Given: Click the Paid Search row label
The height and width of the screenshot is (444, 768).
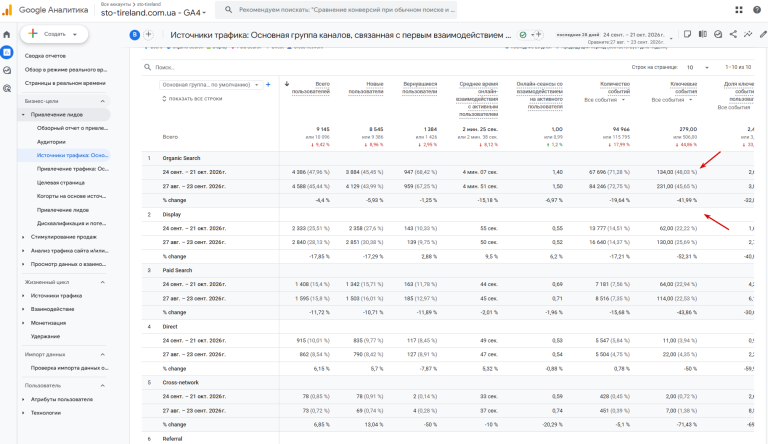Looking at the screenshot, I should click(x=177, y=271).
